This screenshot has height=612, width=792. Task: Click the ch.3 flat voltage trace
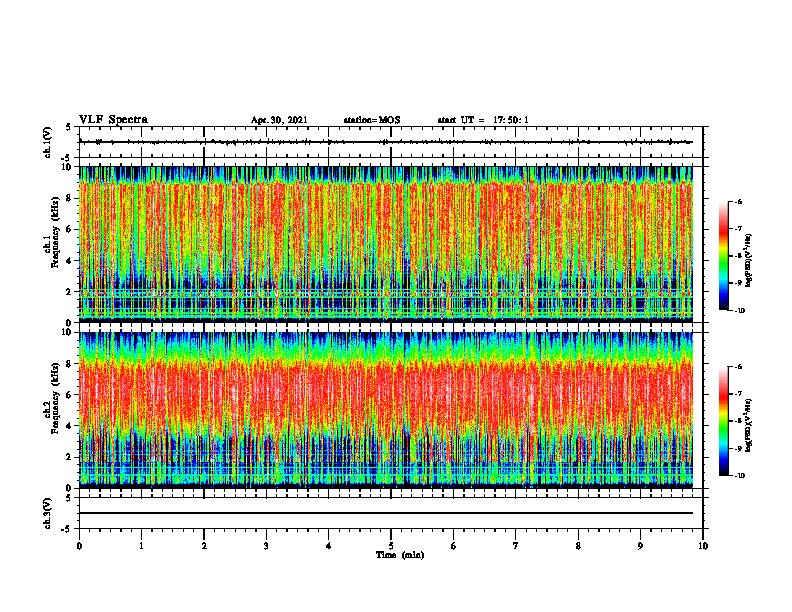coord(386,513)
